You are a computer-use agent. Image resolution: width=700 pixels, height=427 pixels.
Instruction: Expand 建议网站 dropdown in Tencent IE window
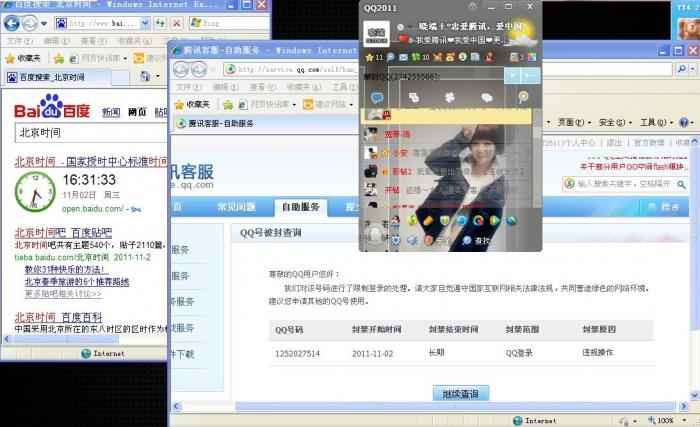pos(351,105)
